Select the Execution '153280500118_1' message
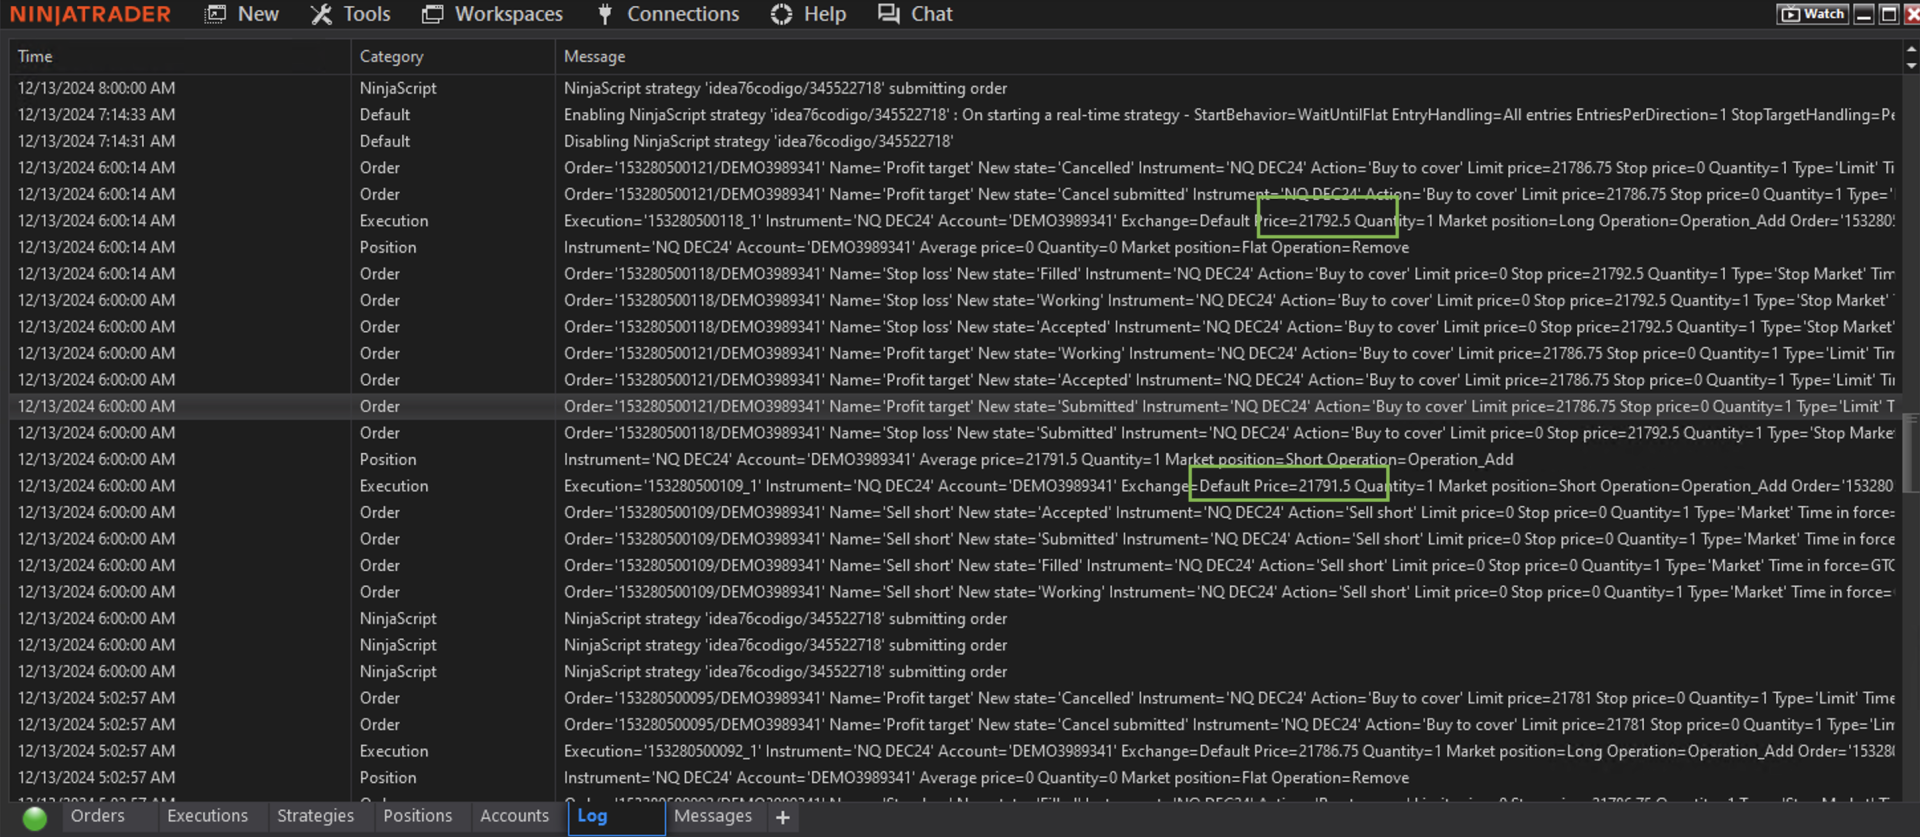 (1228, 221)
